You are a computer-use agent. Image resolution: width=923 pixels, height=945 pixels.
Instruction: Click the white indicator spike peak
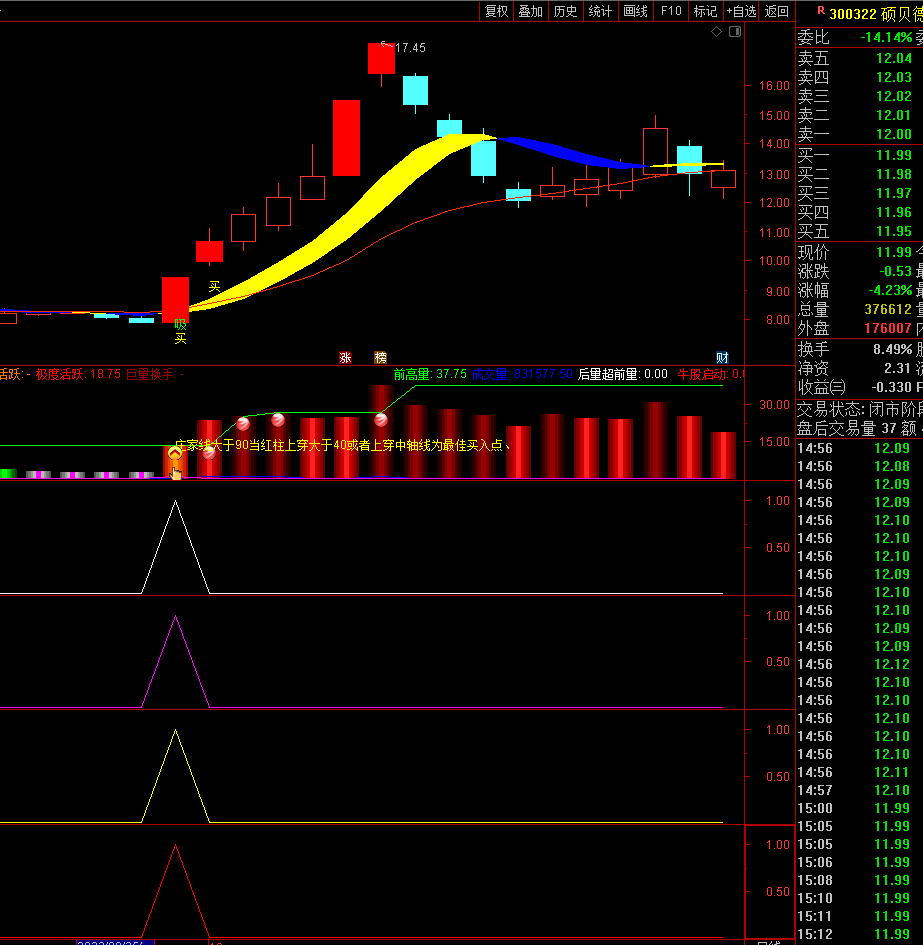point(175,501)
